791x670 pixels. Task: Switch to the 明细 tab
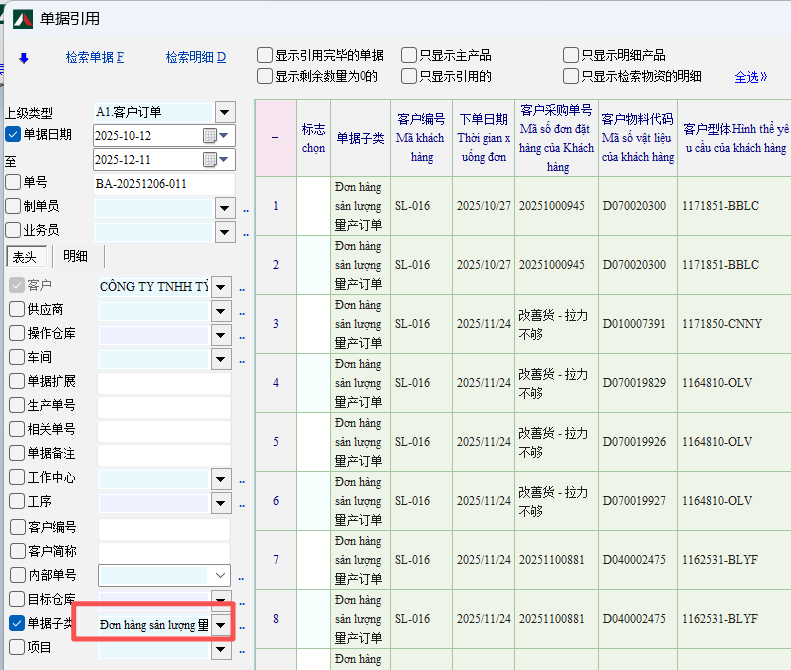click(75, 256)
